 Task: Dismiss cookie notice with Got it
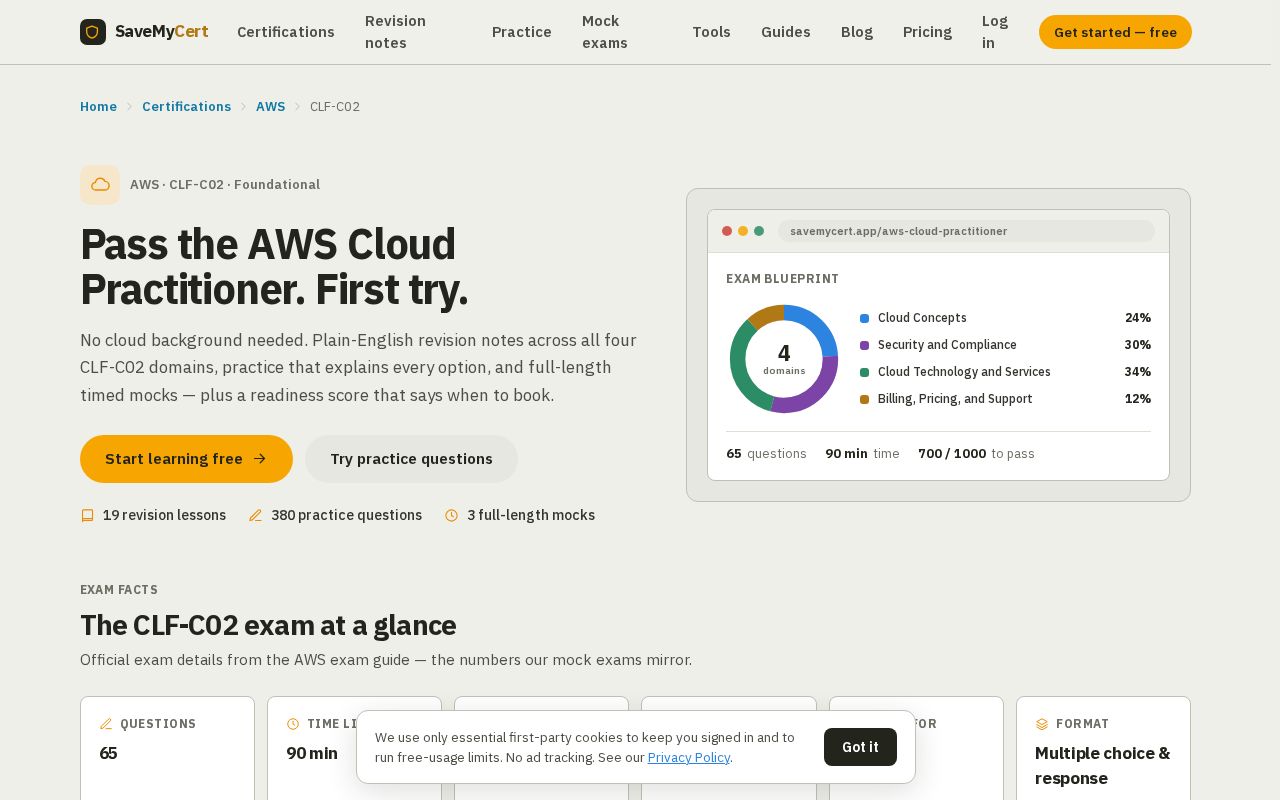[860, 747]
